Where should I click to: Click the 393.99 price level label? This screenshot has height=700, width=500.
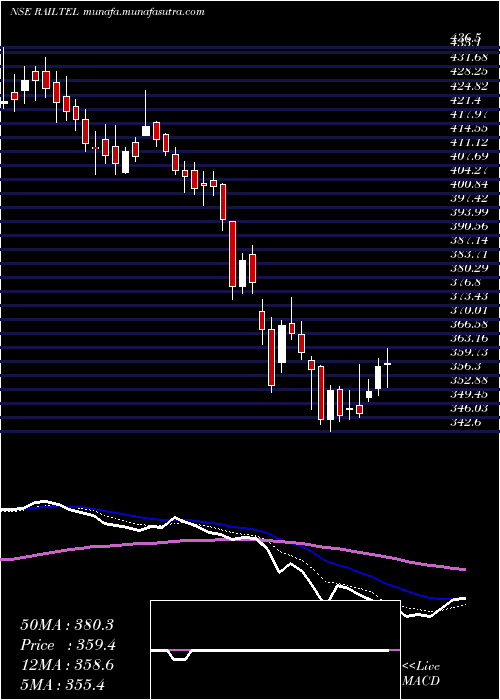click(471, 212)
